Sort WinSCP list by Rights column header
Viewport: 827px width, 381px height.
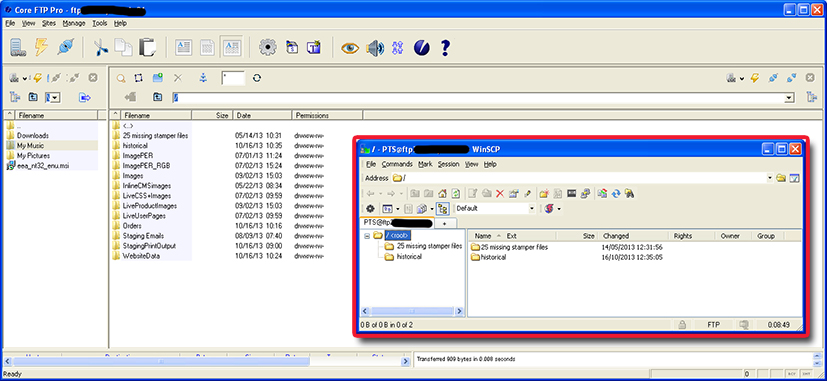click(691, 236)
